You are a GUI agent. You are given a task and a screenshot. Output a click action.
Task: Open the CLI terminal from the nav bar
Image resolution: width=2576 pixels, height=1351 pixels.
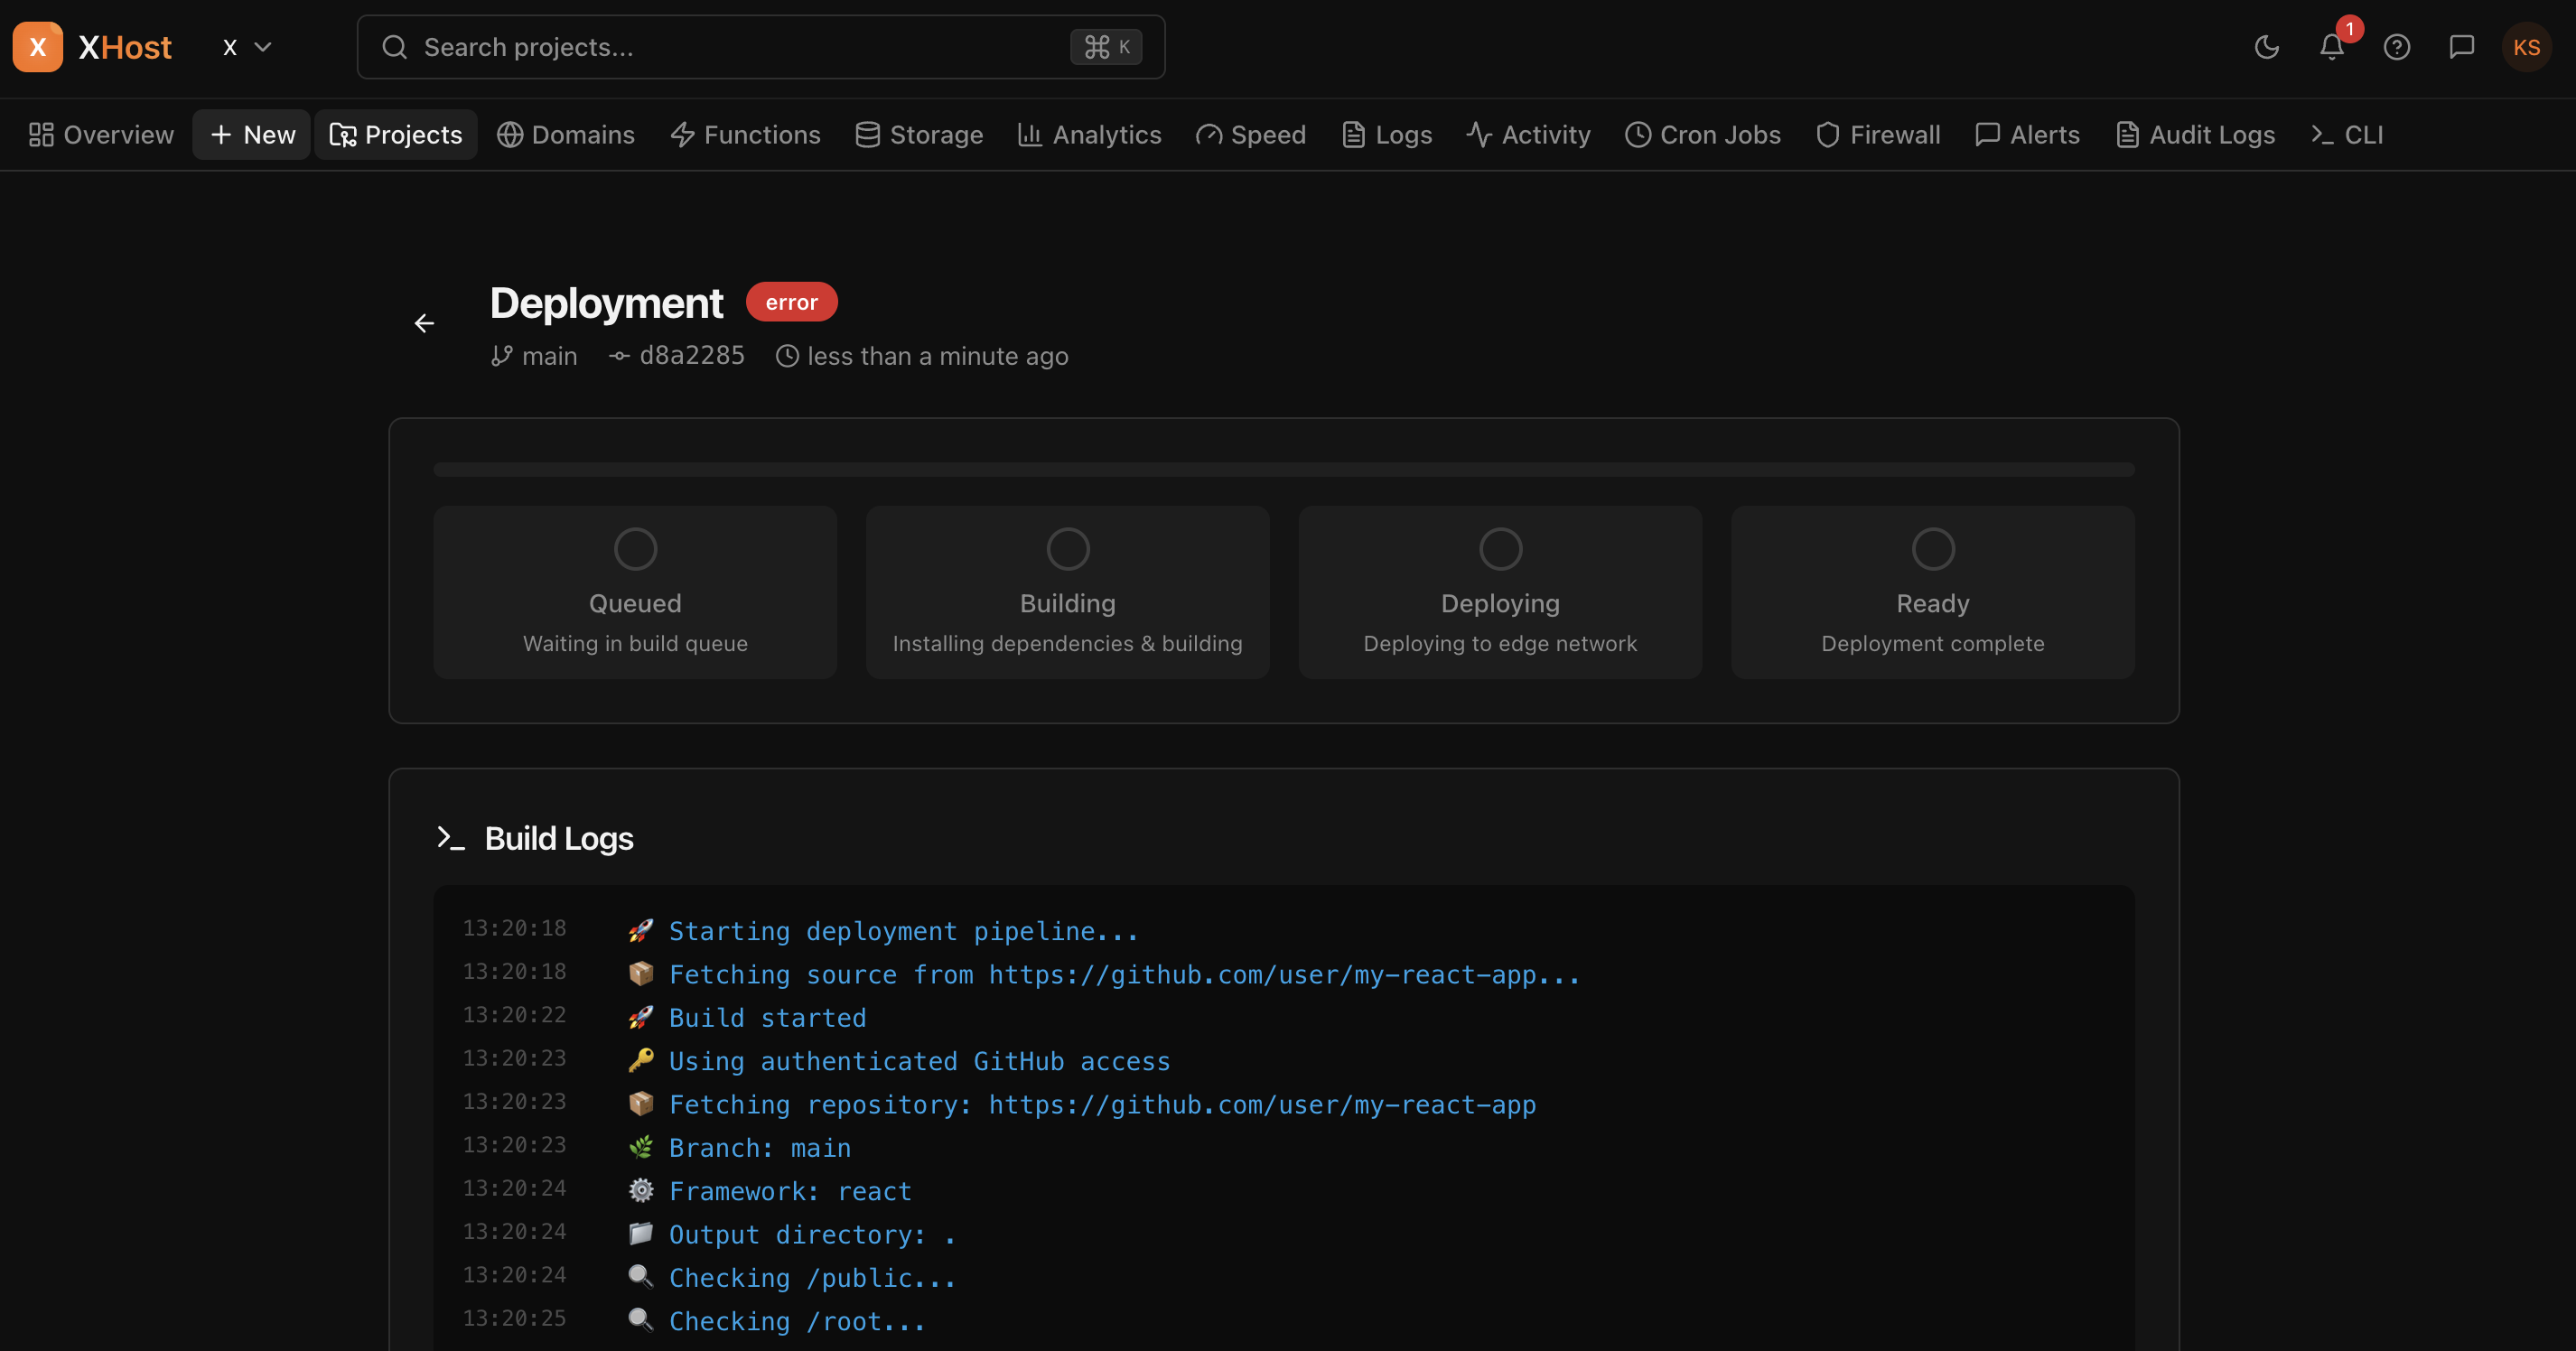[x=2345, y=134]
